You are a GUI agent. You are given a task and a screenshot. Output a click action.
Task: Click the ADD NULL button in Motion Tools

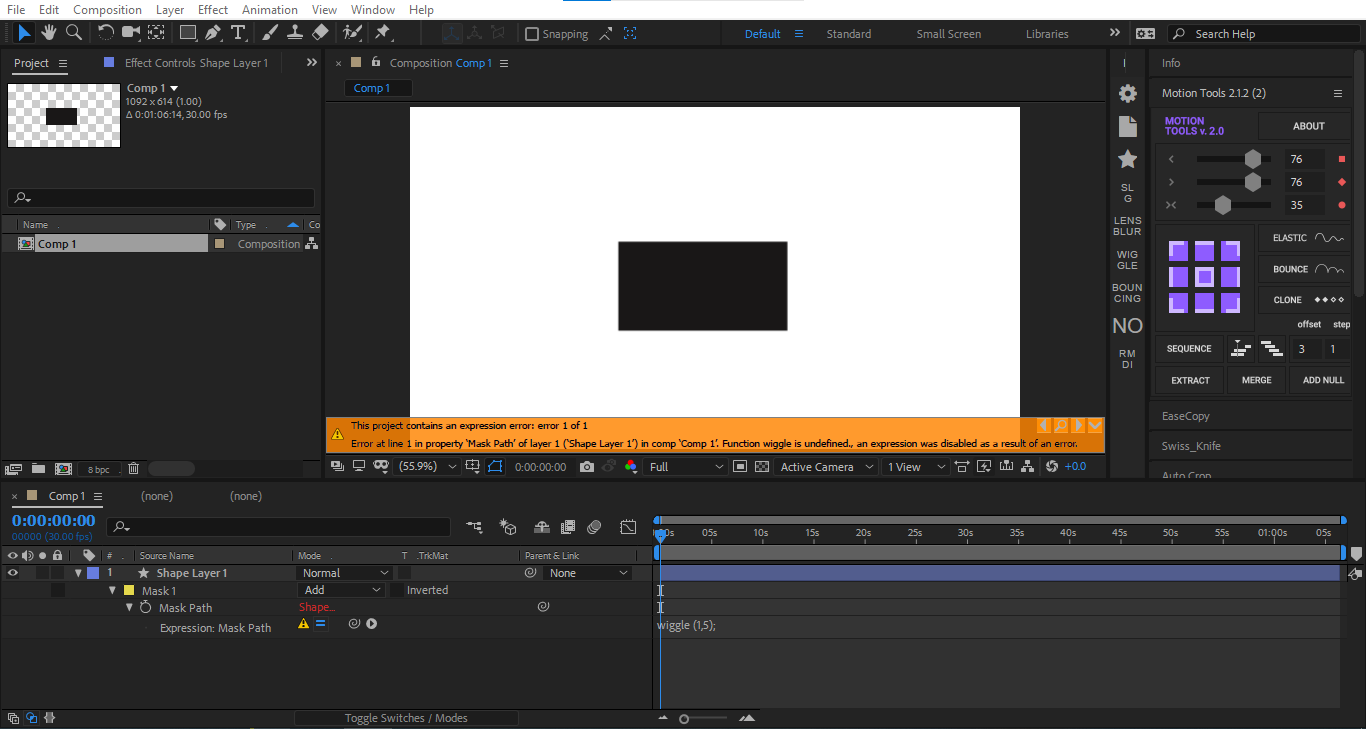[x=1322, y=379]
